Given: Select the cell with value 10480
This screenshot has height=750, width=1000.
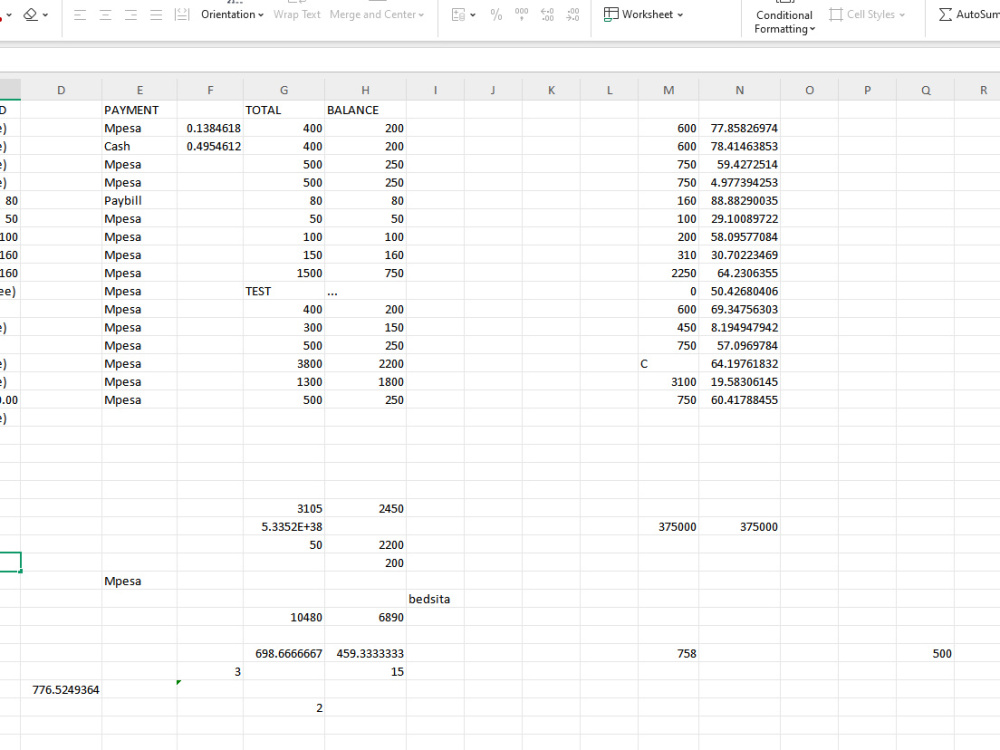Looking at the screenshot, I should pos(284,617).
